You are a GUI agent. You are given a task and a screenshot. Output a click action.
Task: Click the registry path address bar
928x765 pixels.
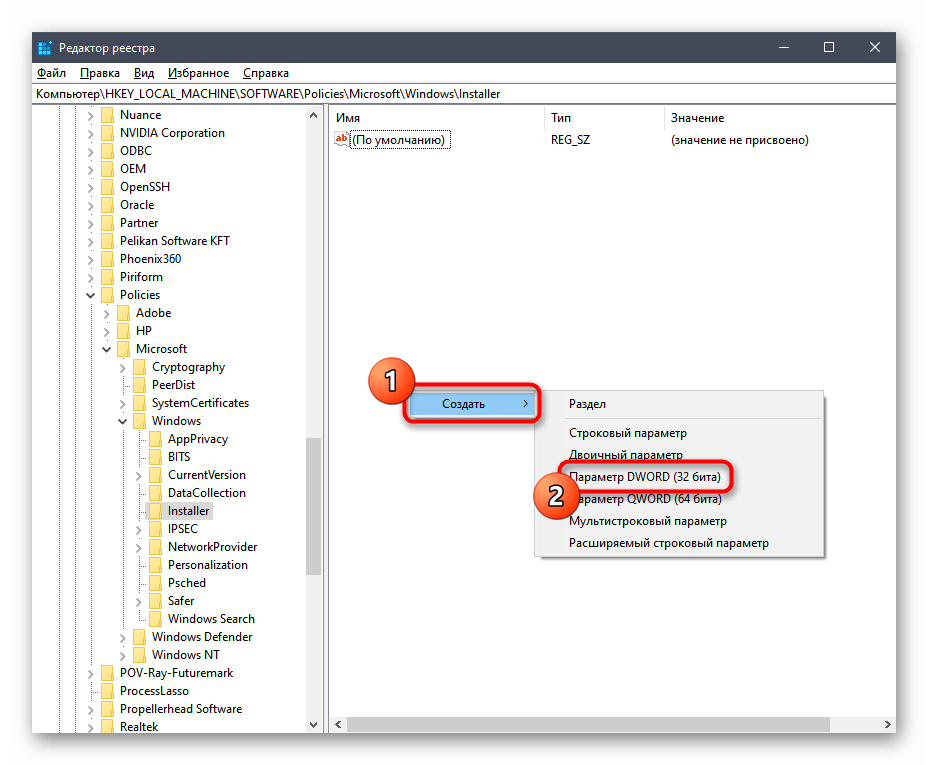[x=464, y=94]
